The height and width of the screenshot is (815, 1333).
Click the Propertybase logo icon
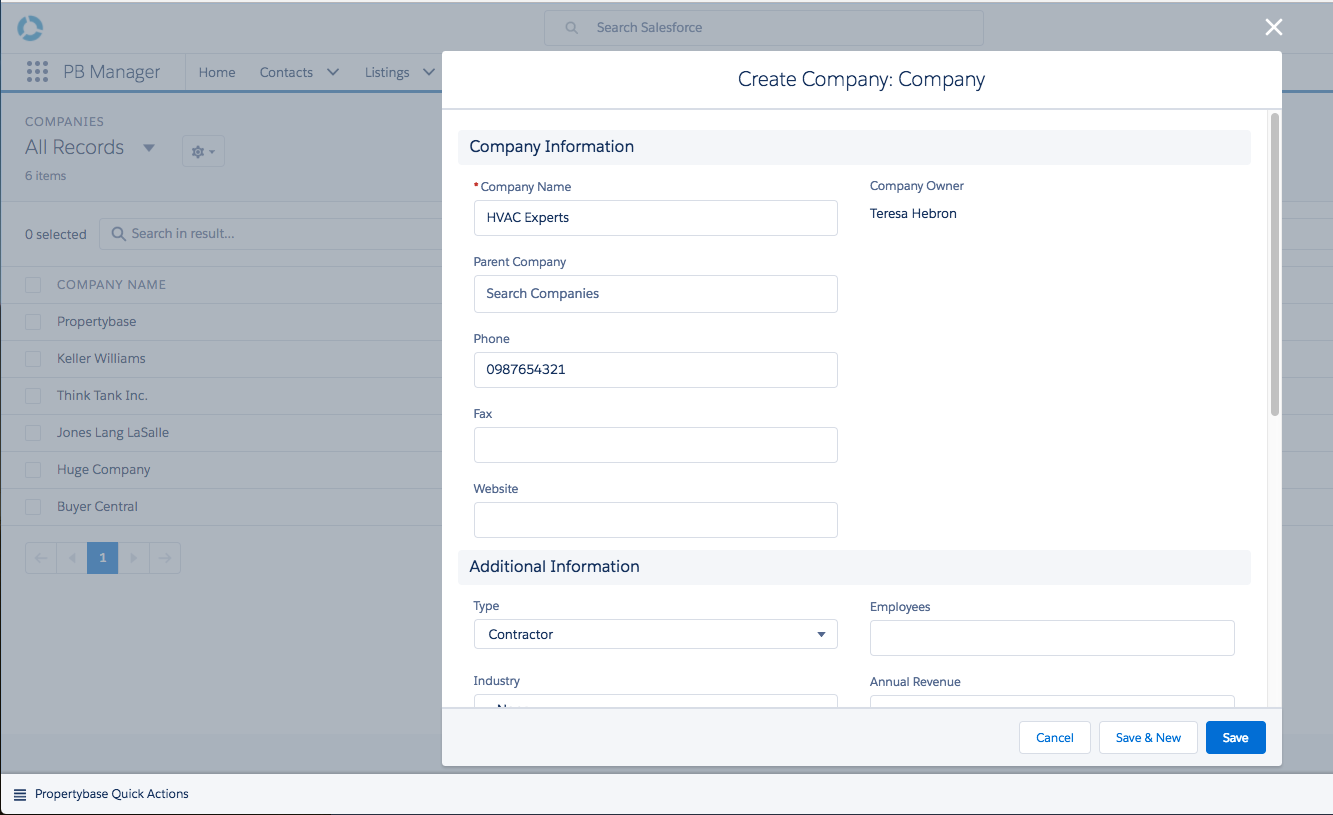click(x=30, y=28)
